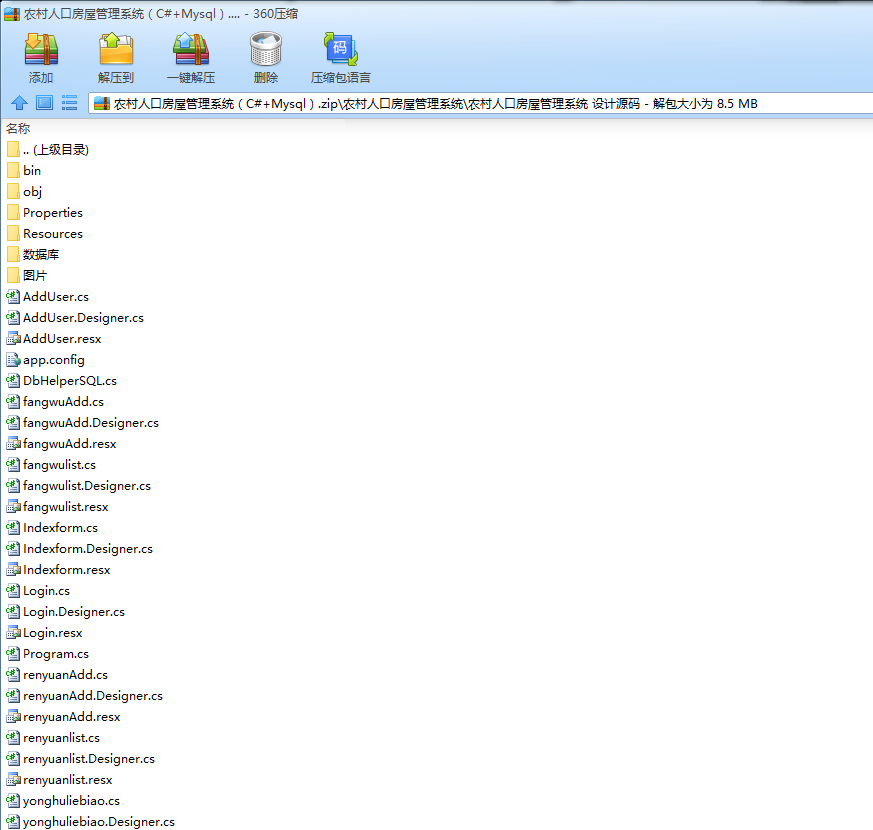Image resolution: width=873 pixels, height=830 pixels.
Task: Select the 数据库 folder icon
Action: [13, 254]
